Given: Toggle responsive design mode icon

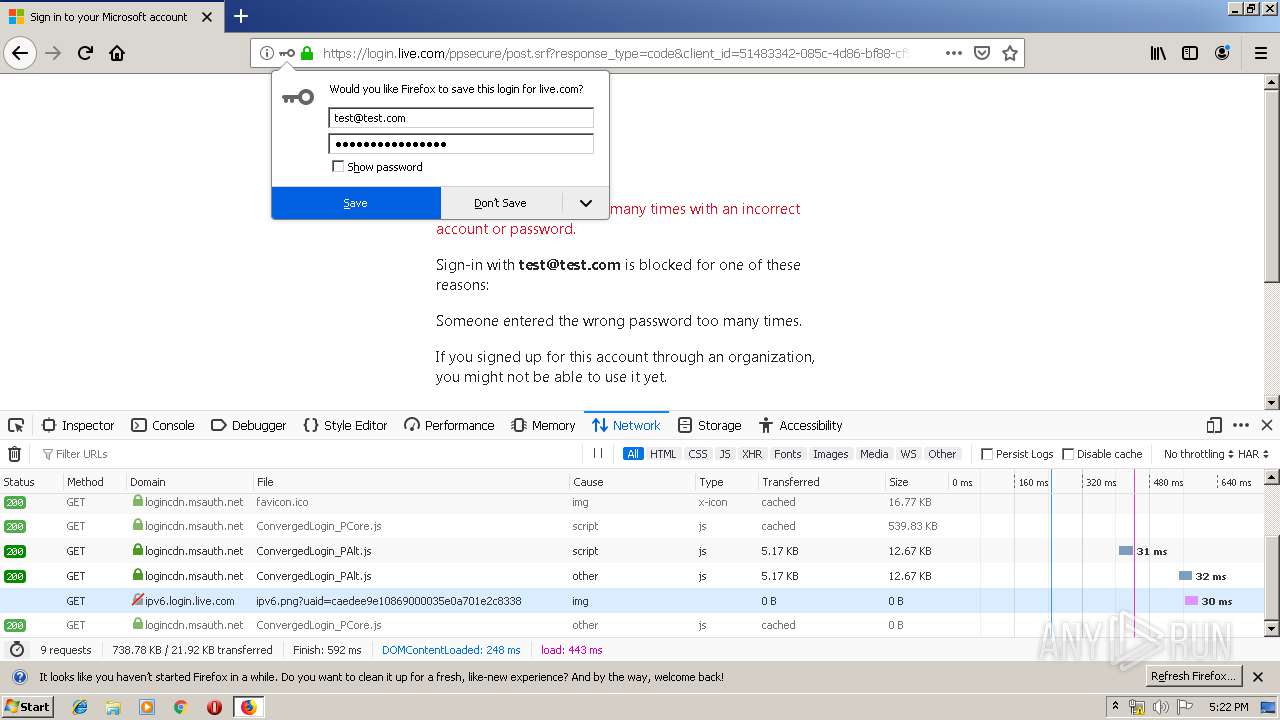Looking at the screenshot, I should (1214, 425).
